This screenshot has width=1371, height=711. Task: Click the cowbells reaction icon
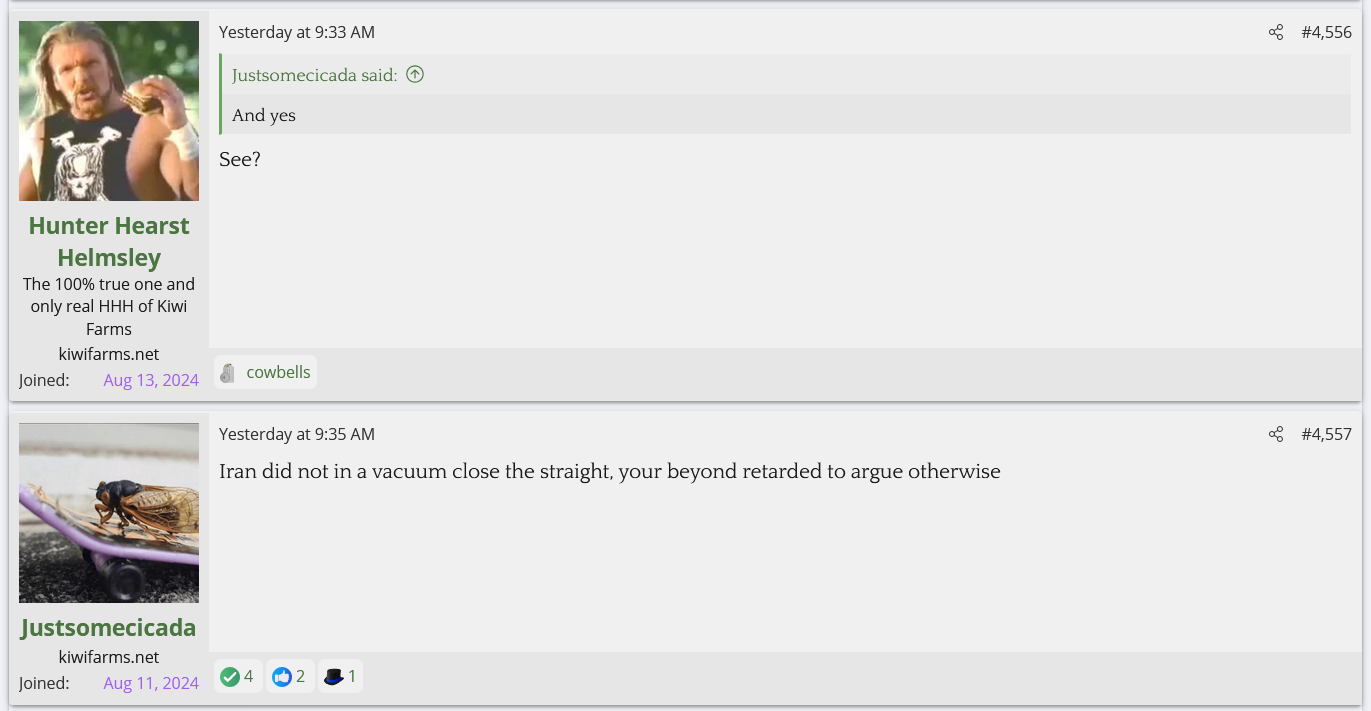tap(228, 373)
